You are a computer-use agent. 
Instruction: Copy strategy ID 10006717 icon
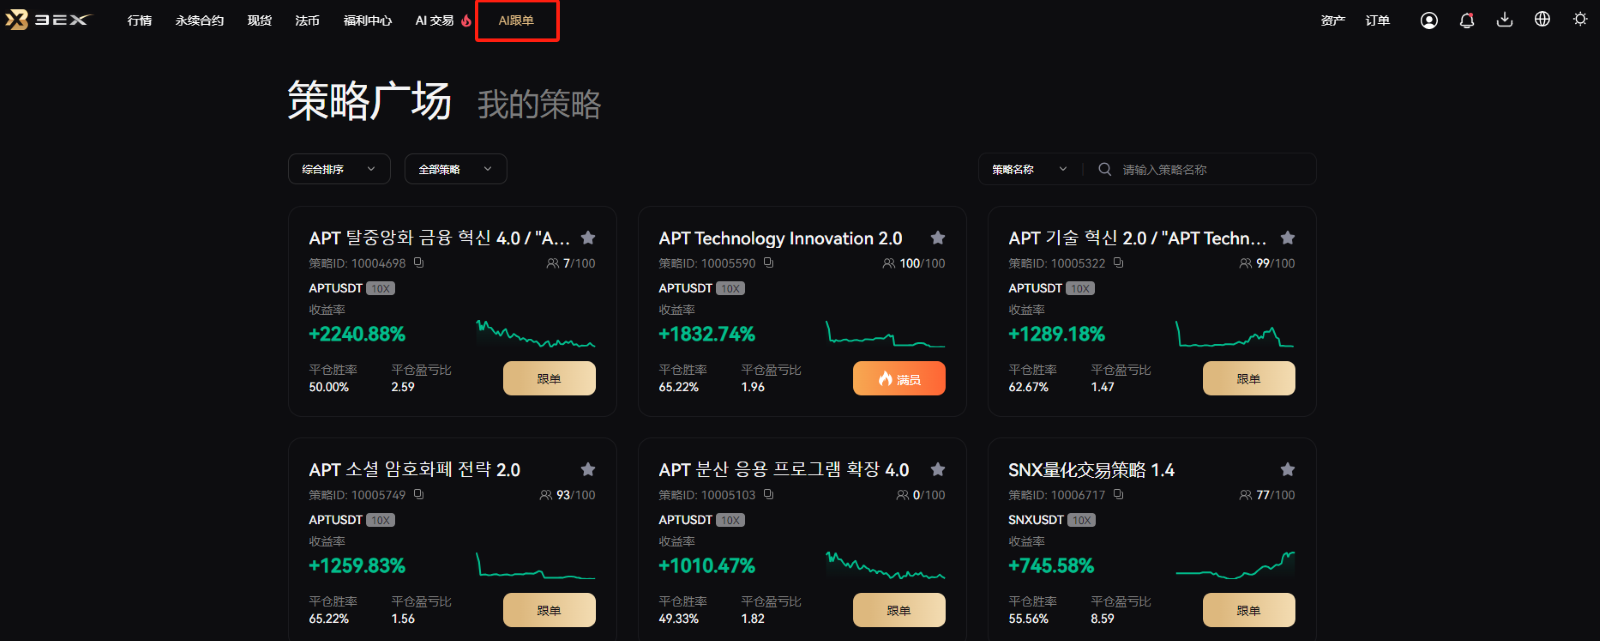pyautogui.click(x=1118, y=495)
